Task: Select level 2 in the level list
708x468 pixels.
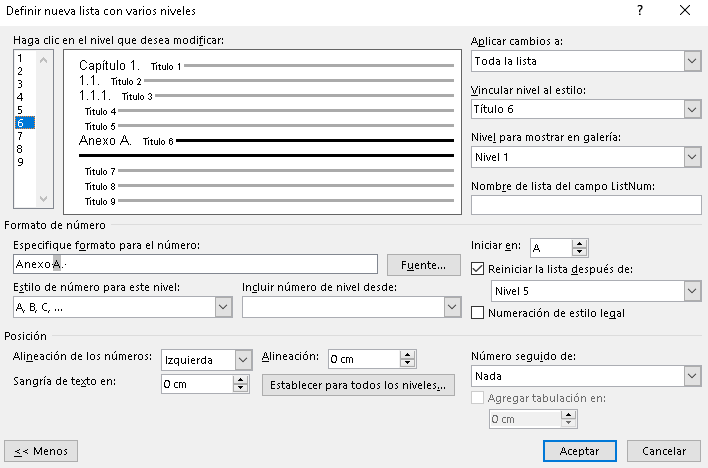Action: (x=20, y=71)
